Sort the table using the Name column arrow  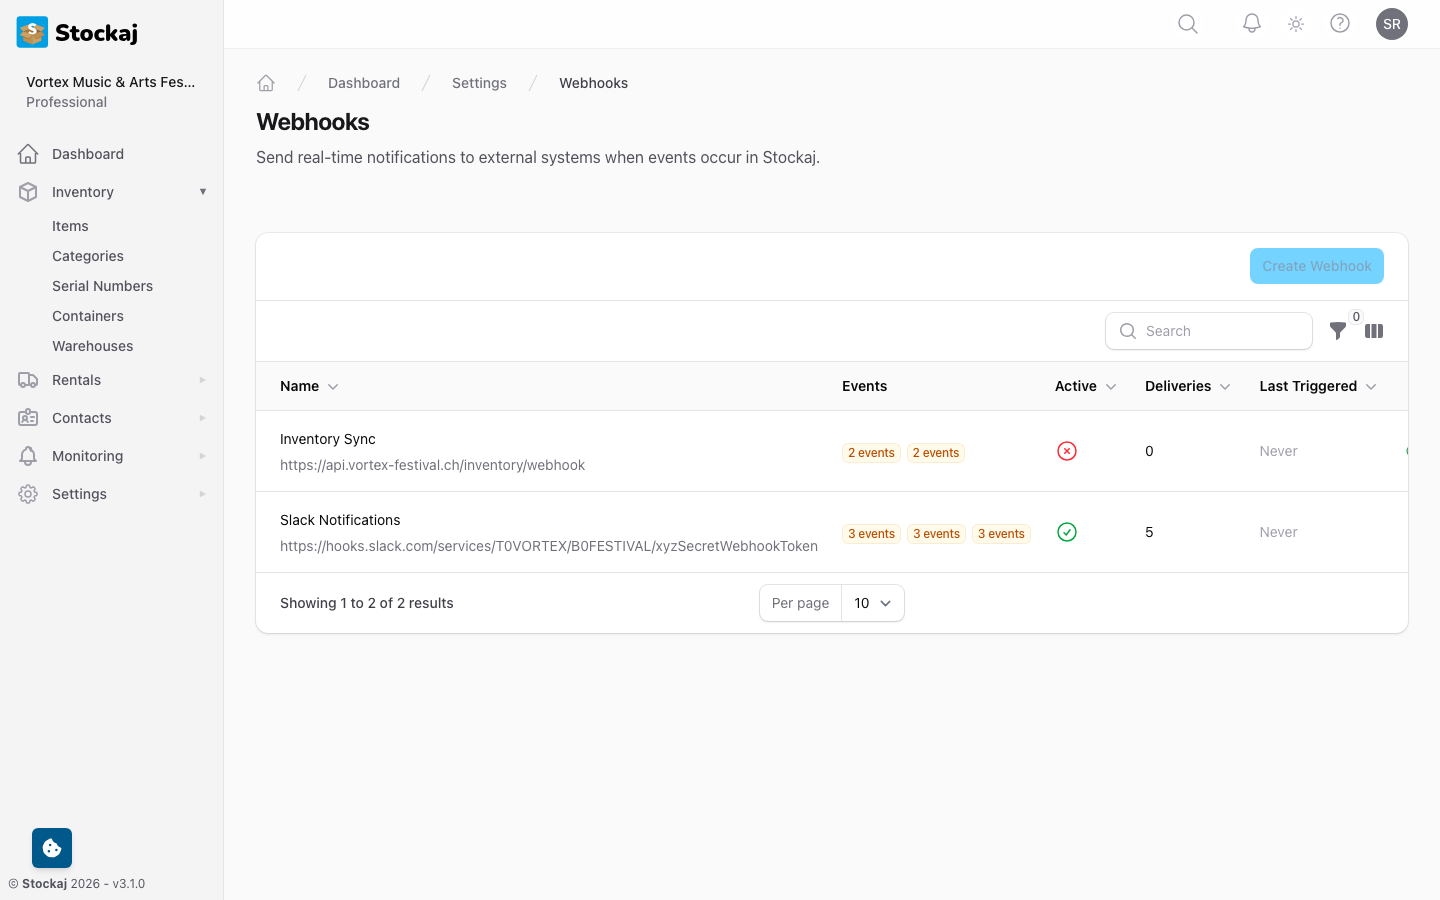(x=332, y=386)
